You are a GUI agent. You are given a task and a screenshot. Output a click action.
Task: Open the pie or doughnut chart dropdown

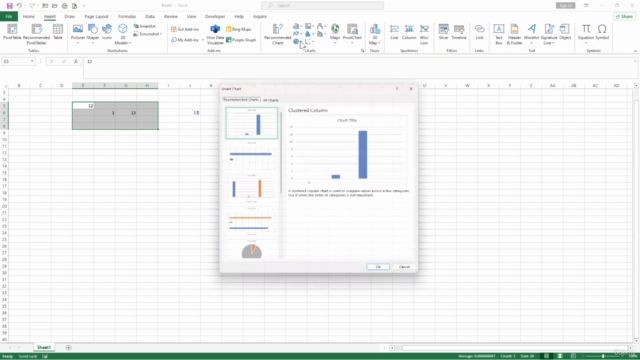point(297,42)
